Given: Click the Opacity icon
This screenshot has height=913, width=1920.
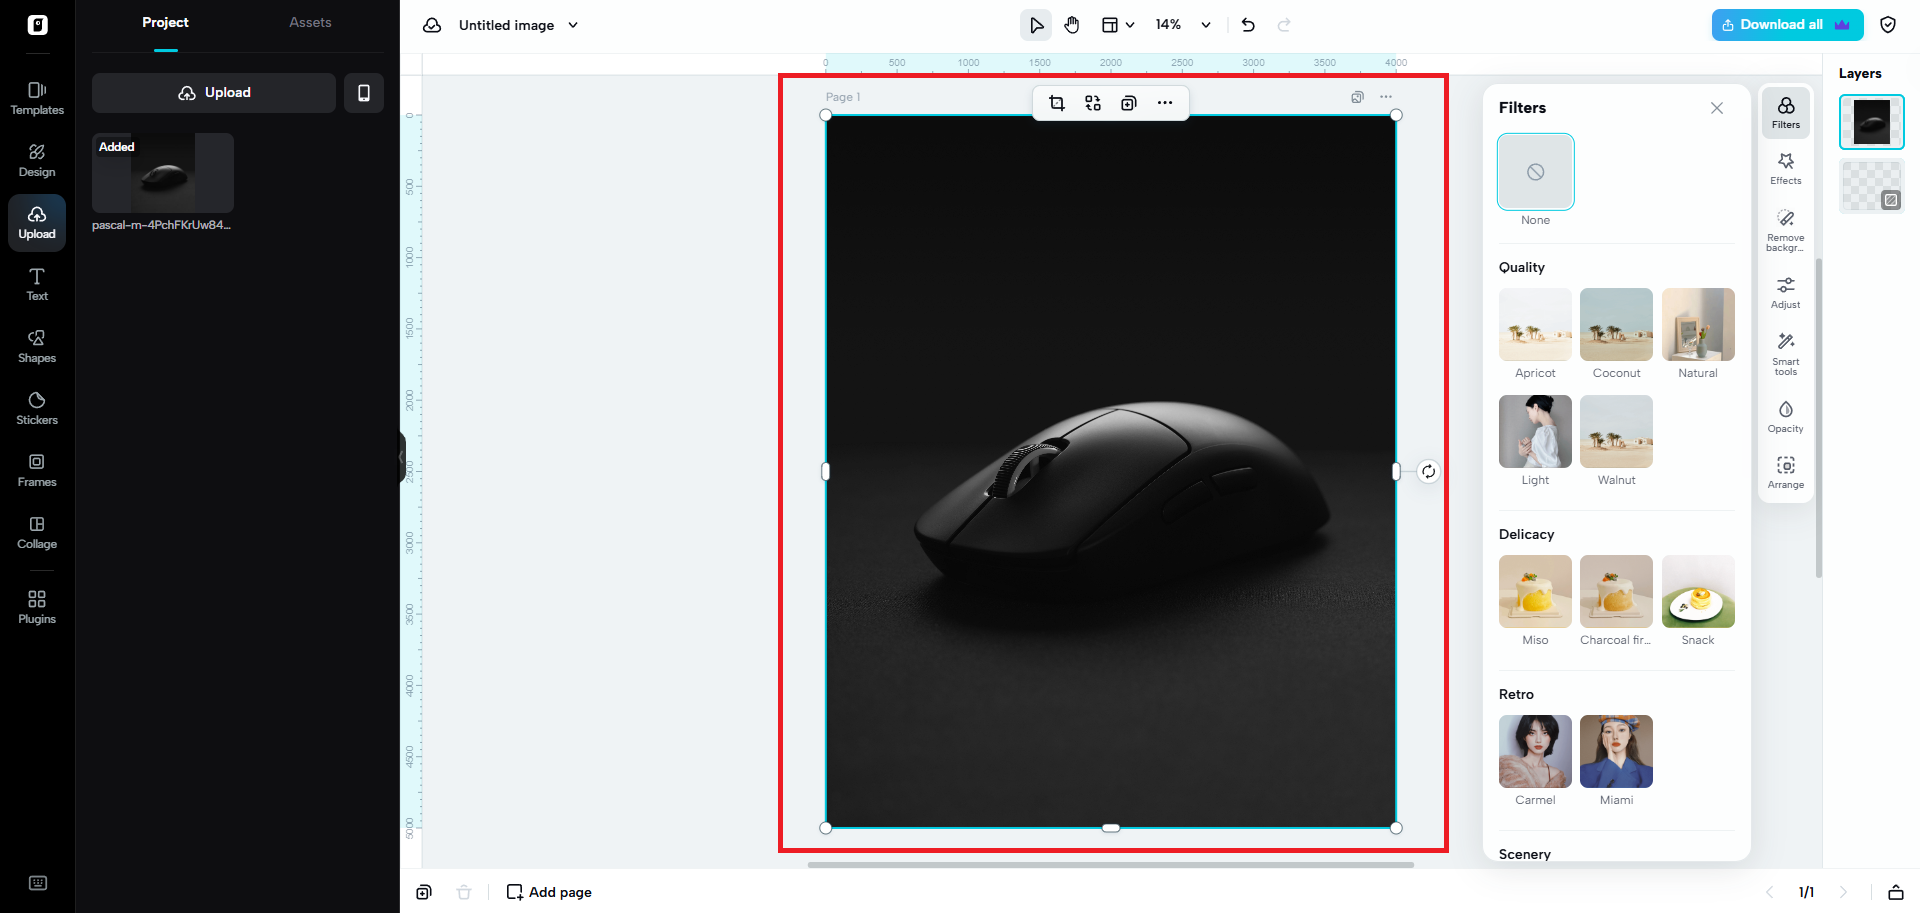Looking at the screenshot, I should 1785,416.
